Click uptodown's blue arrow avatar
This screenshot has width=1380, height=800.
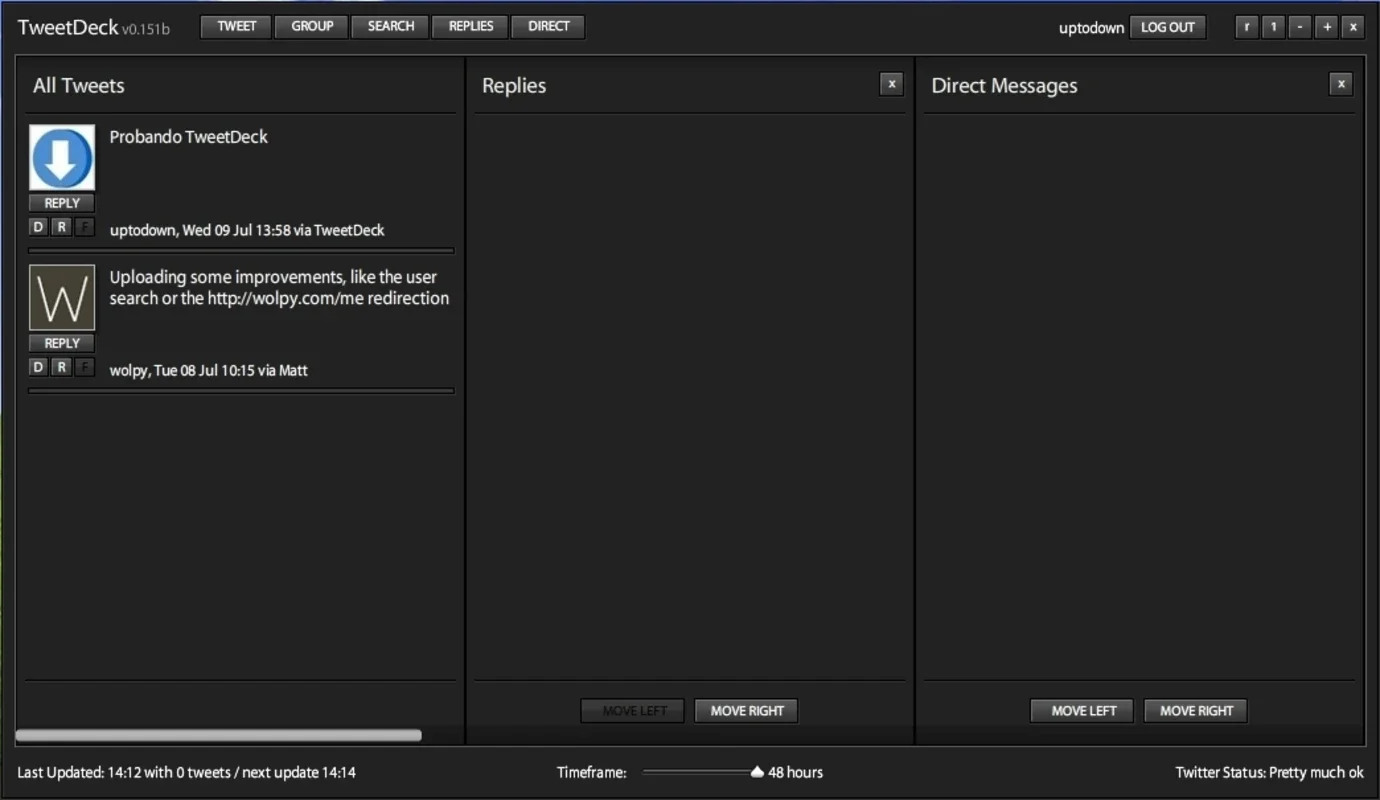pos(62,158)
